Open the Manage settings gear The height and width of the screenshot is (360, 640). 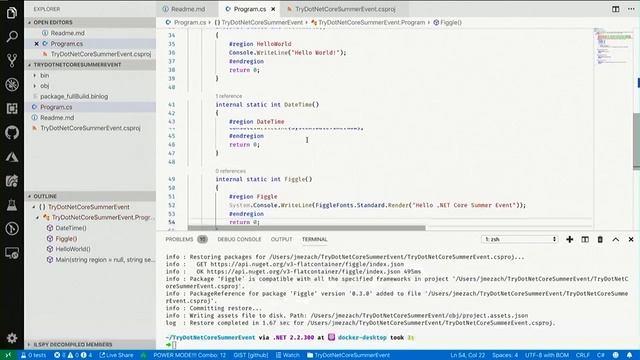(x=11, y=338)
